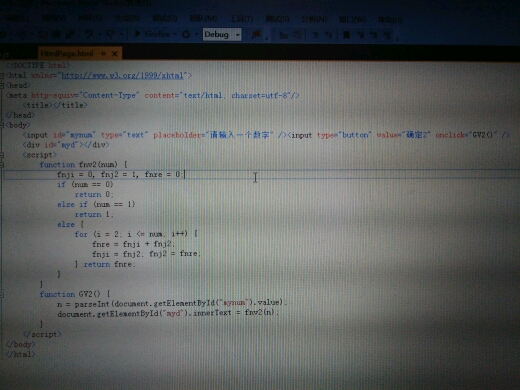Toggle a bookmark with the bookmark icon
The height and width of the screenshot is (390, 520).
pyautogui.click(x=347, y=35)
